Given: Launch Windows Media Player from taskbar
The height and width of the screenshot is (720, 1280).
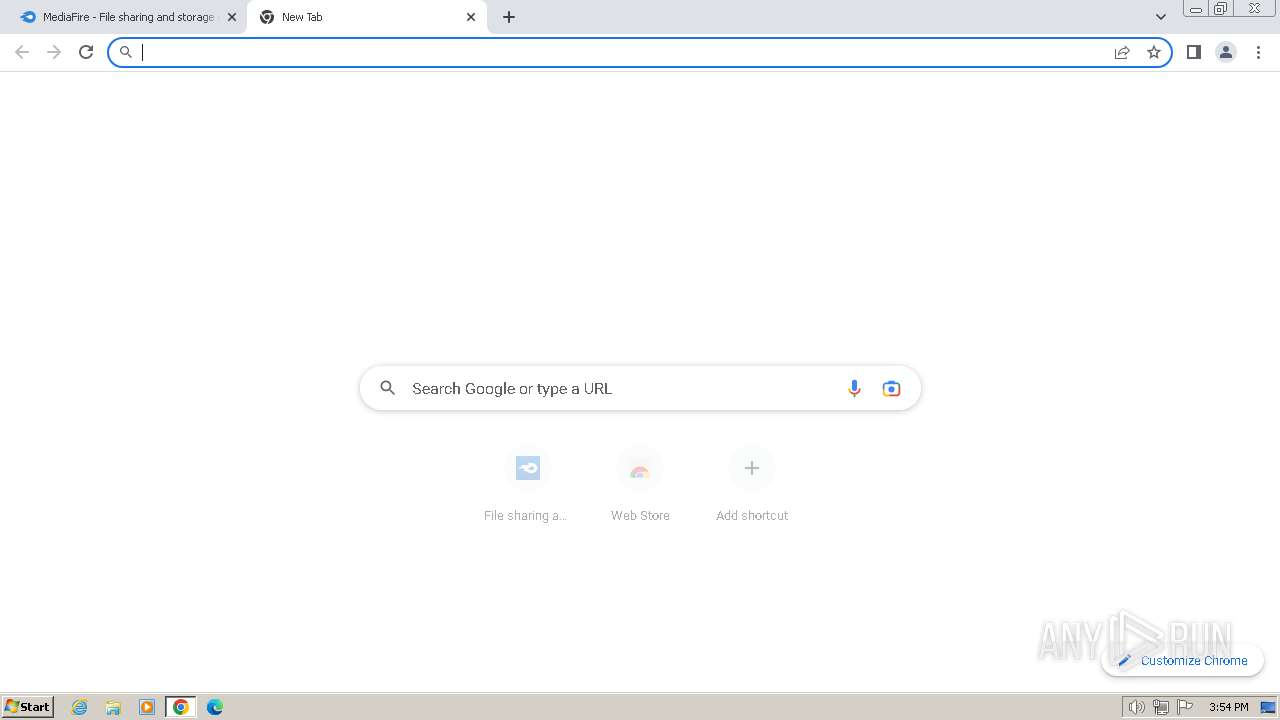Looking at the screenshot, I should tap(147, 707).
